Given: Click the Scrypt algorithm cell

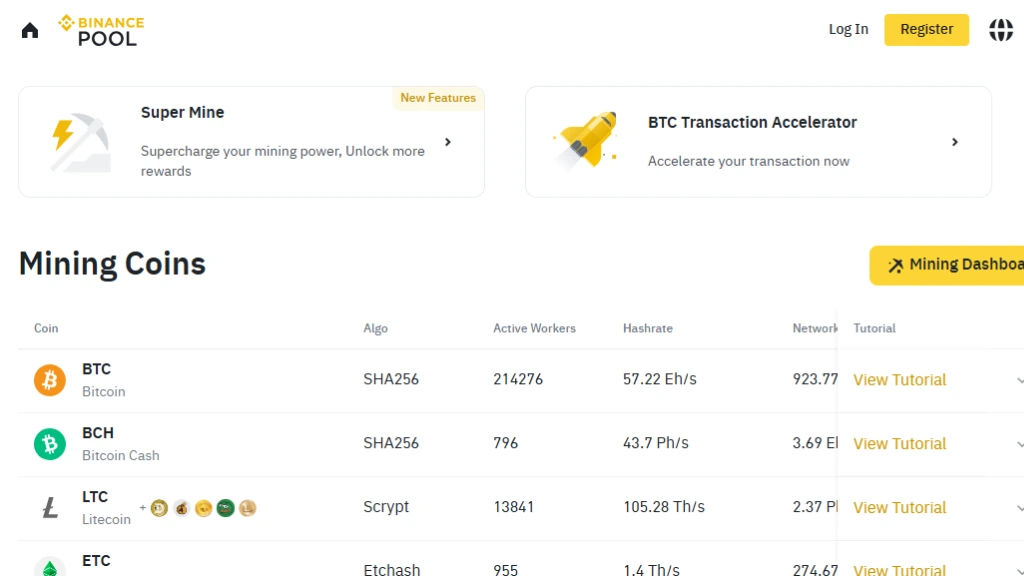Looking at the screenshot, I should pyautogui.click(x=386, y=507).
